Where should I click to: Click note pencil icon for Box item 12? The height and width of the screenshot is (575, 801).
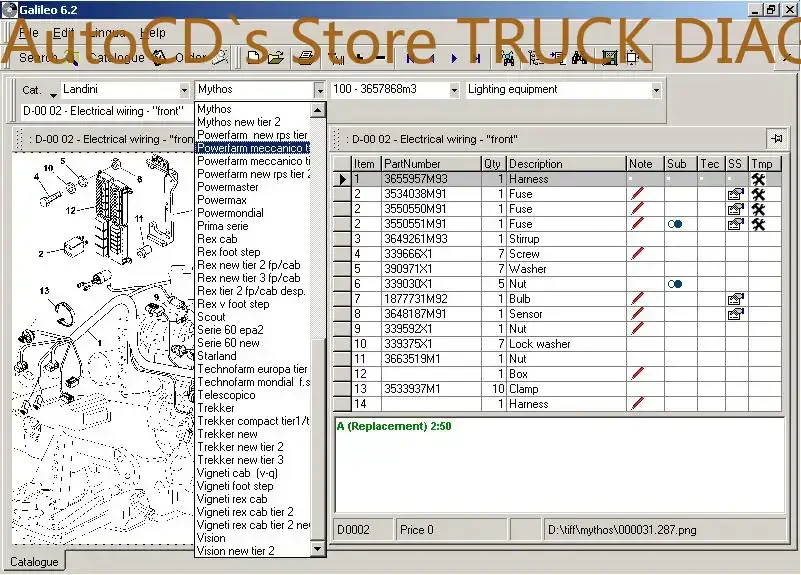click(637, 374)
